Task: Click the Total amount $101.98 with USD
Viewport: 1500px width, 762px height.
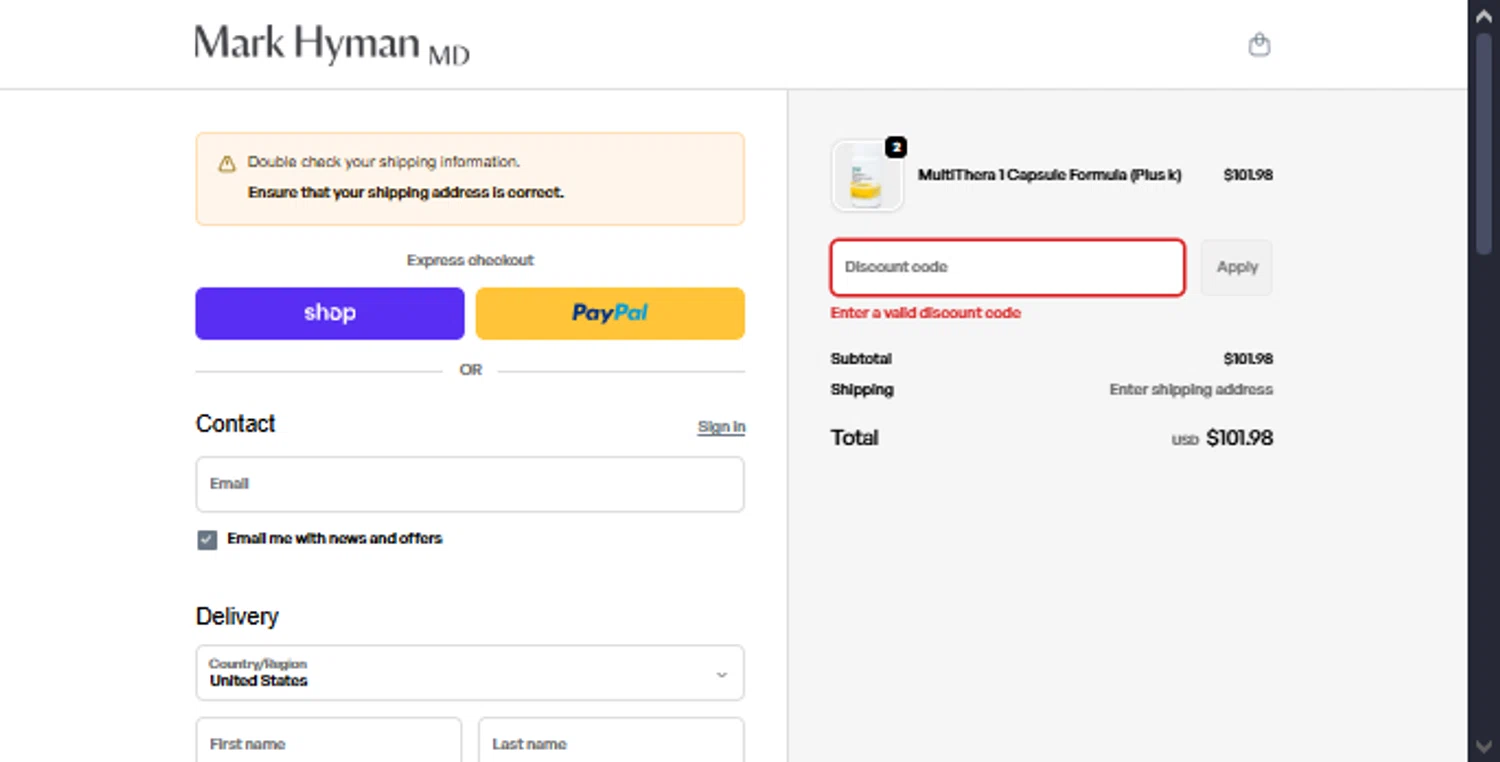Action: [1222, 438]
